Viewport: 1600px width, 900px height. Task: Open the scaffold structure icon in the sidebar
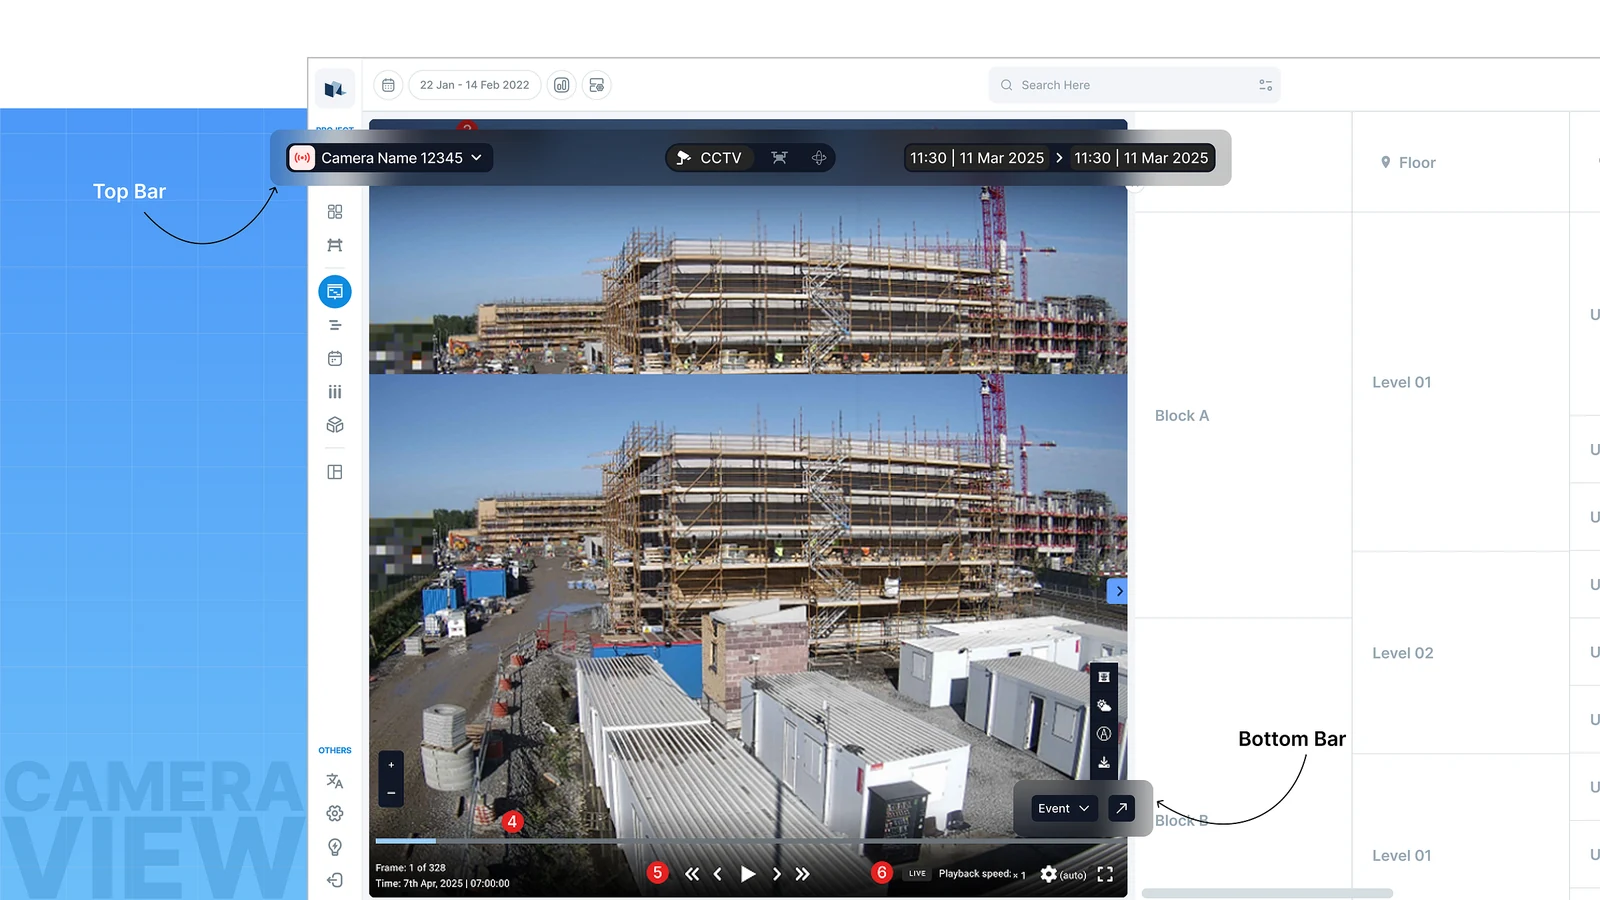335,245
